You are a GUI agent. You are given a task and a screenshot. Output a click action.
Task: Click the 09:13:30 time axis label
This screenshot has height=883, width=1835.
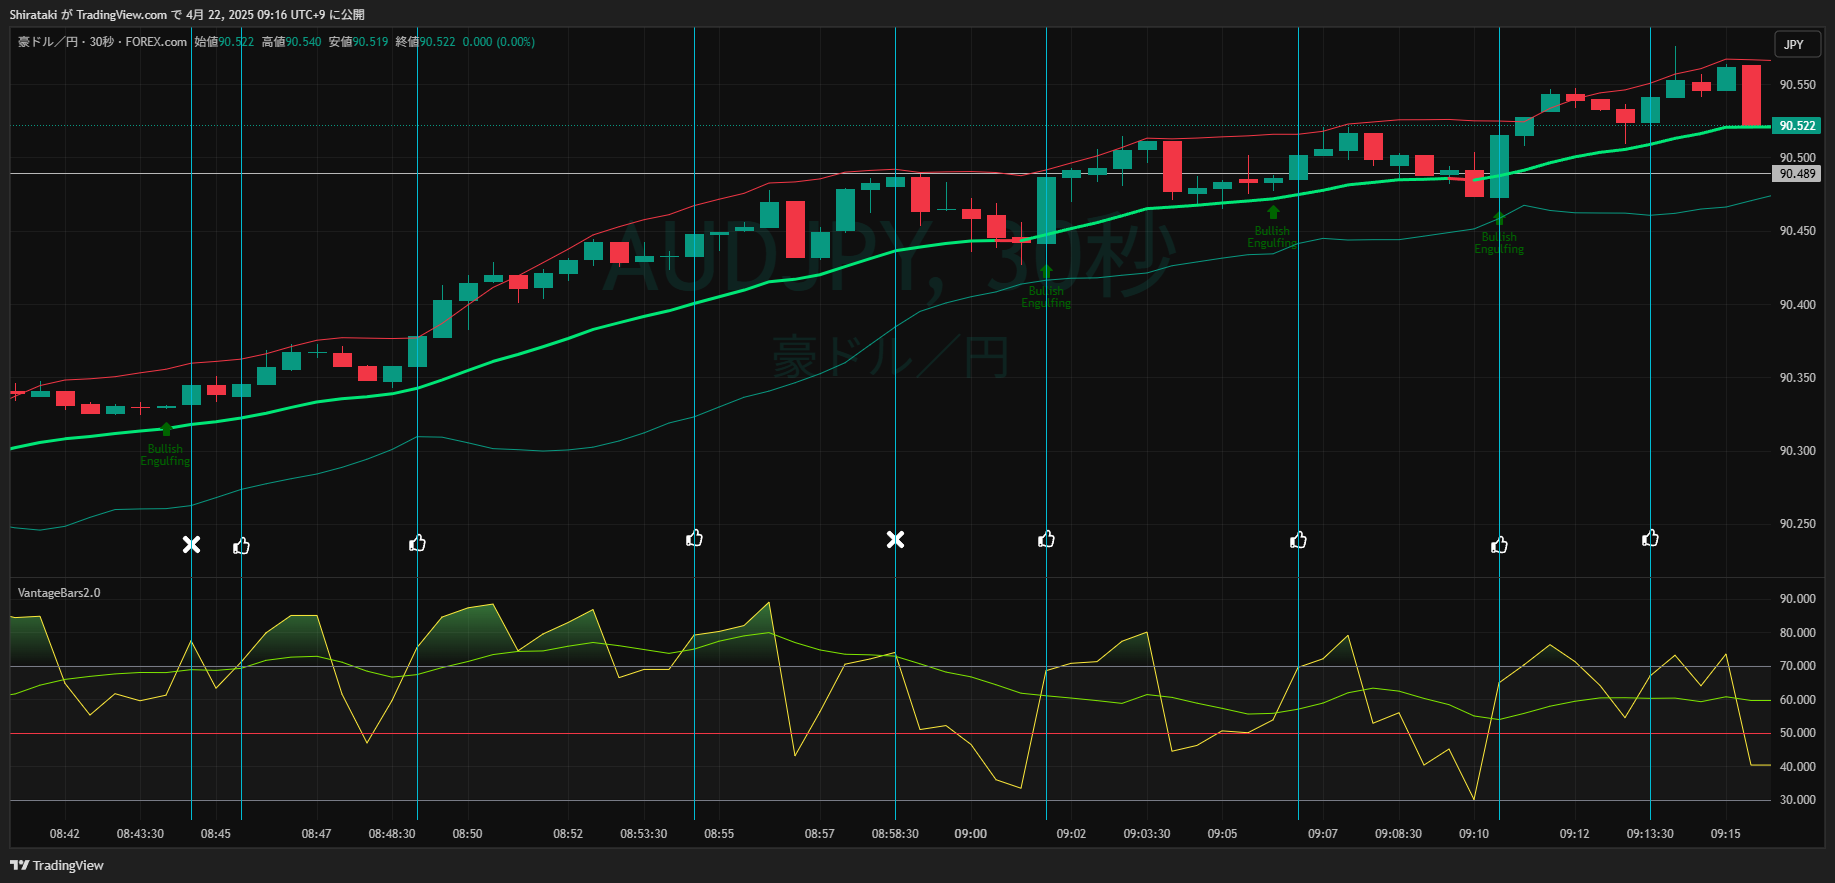click(x=1650, y=834)
